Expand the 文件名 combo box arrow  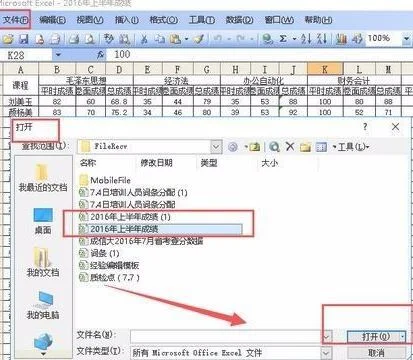point(327,336)
